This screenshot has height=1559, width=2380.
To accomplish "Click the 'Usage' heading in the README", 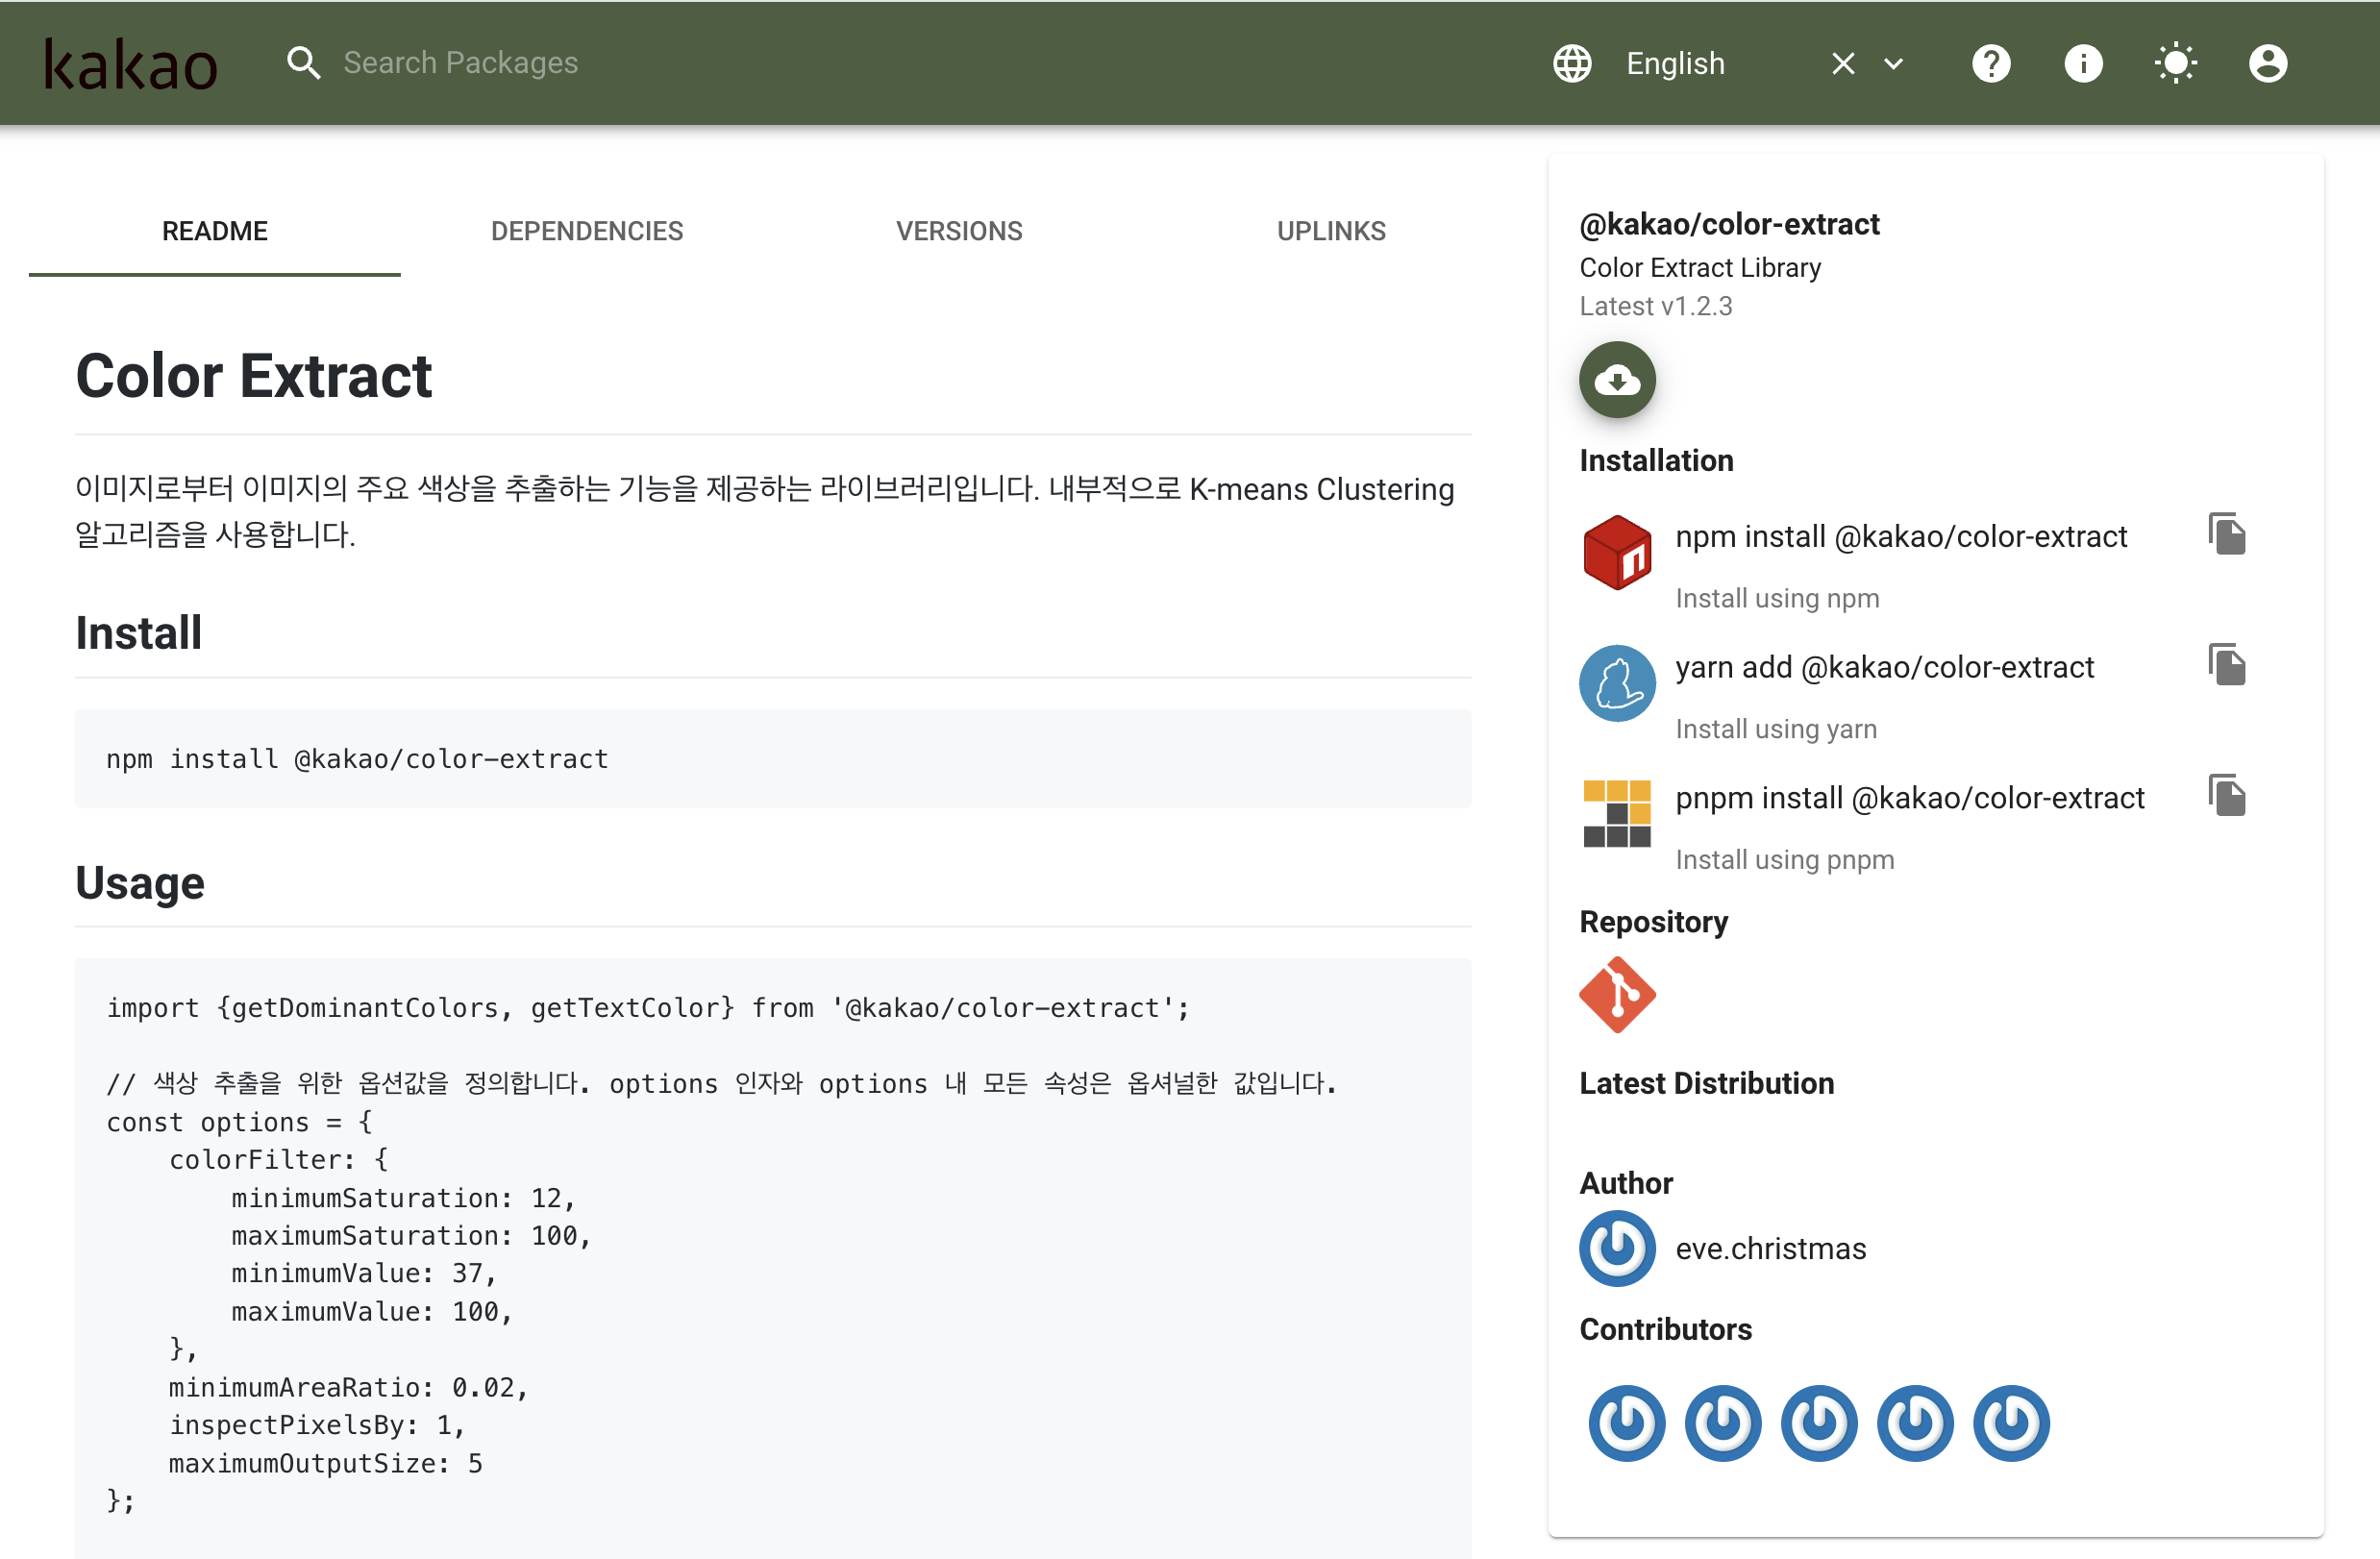I will click(x=140, y=883).
